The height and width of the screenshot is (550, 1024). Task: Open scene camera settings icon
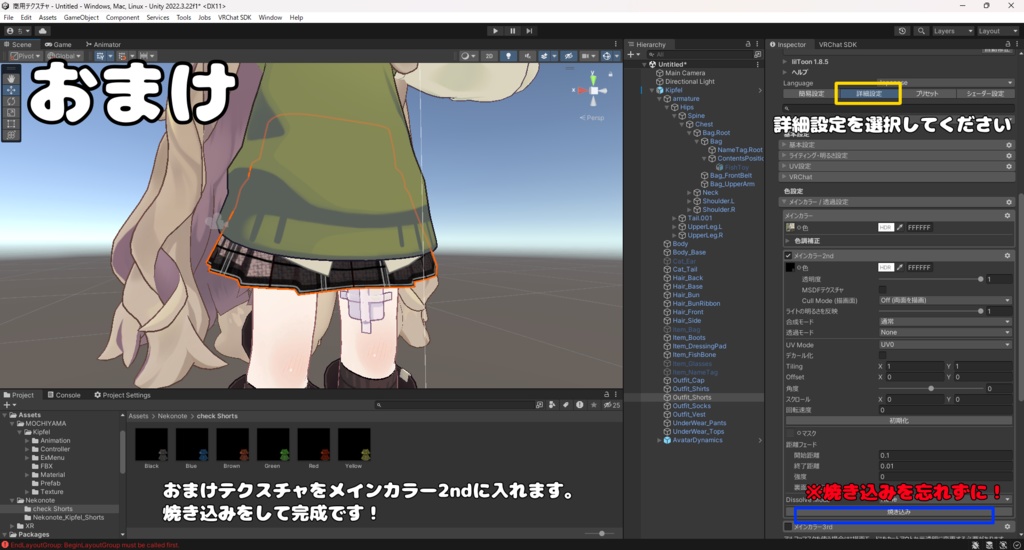[x=587, y=56]
